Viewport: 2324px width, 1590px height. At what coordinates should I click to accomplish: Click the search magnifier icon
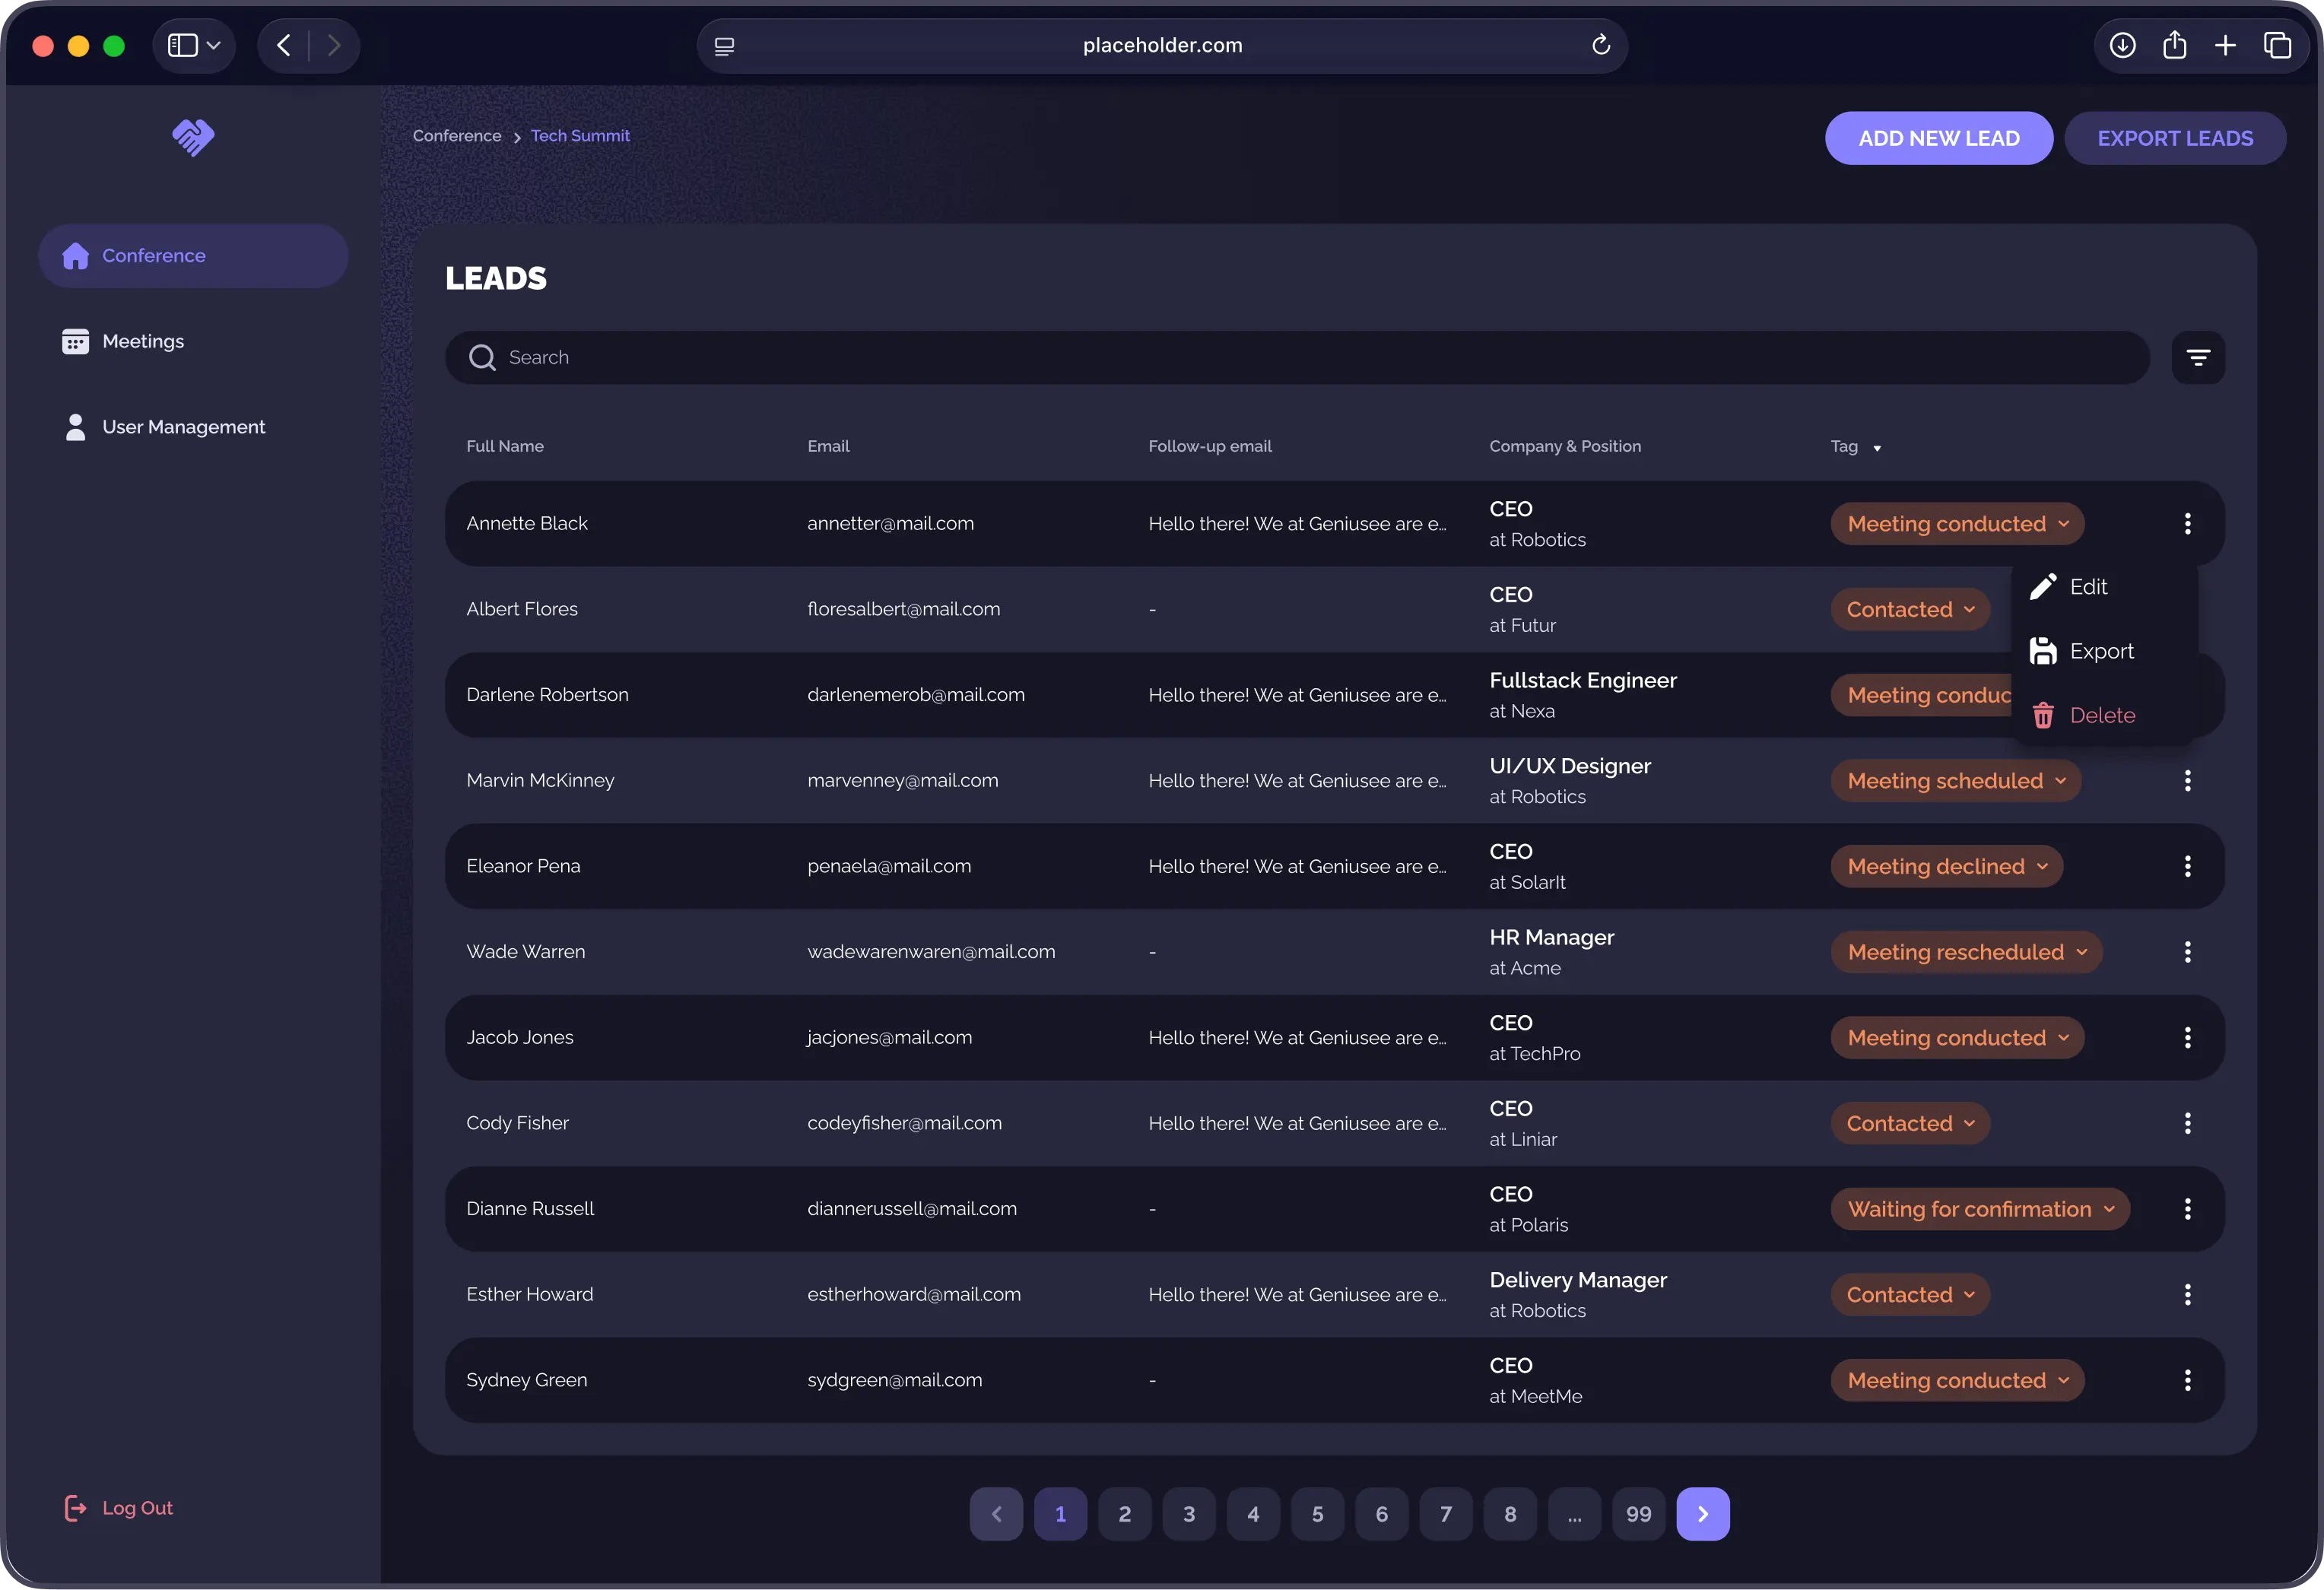(482, 357)
